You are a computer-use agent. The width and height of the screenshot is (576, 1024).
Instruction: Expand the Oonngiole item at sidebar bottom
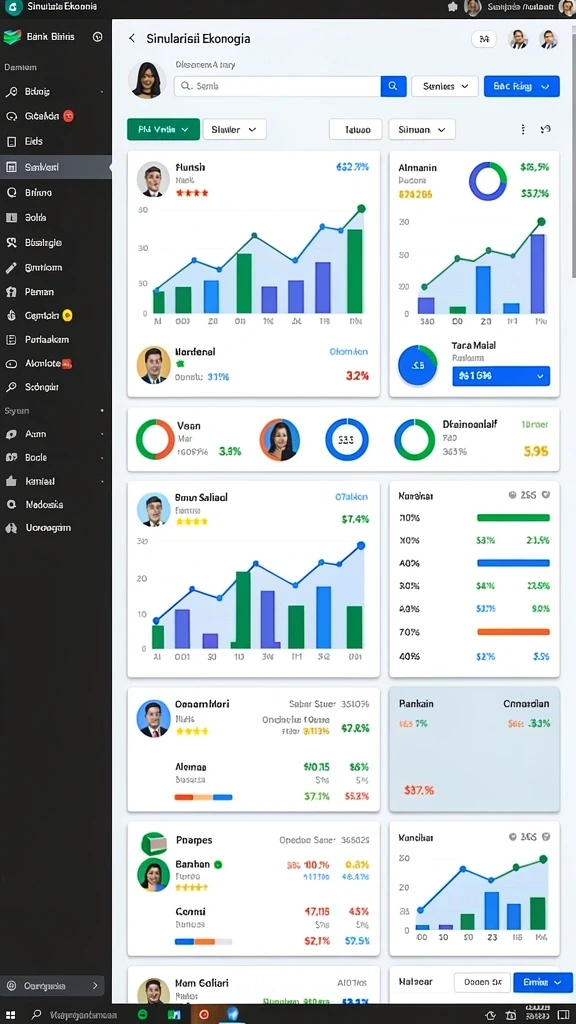click(52, 985)
